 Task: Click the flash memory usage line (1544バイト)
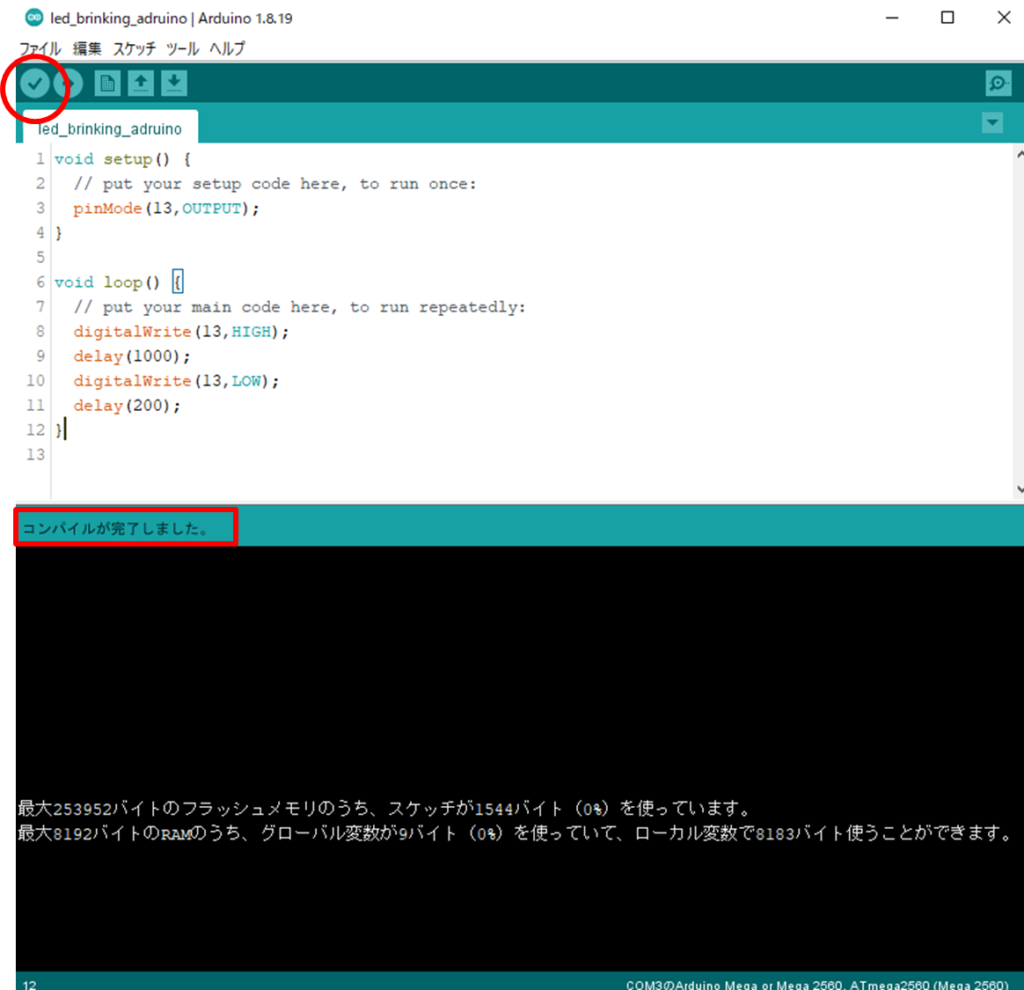pos(385,809)
